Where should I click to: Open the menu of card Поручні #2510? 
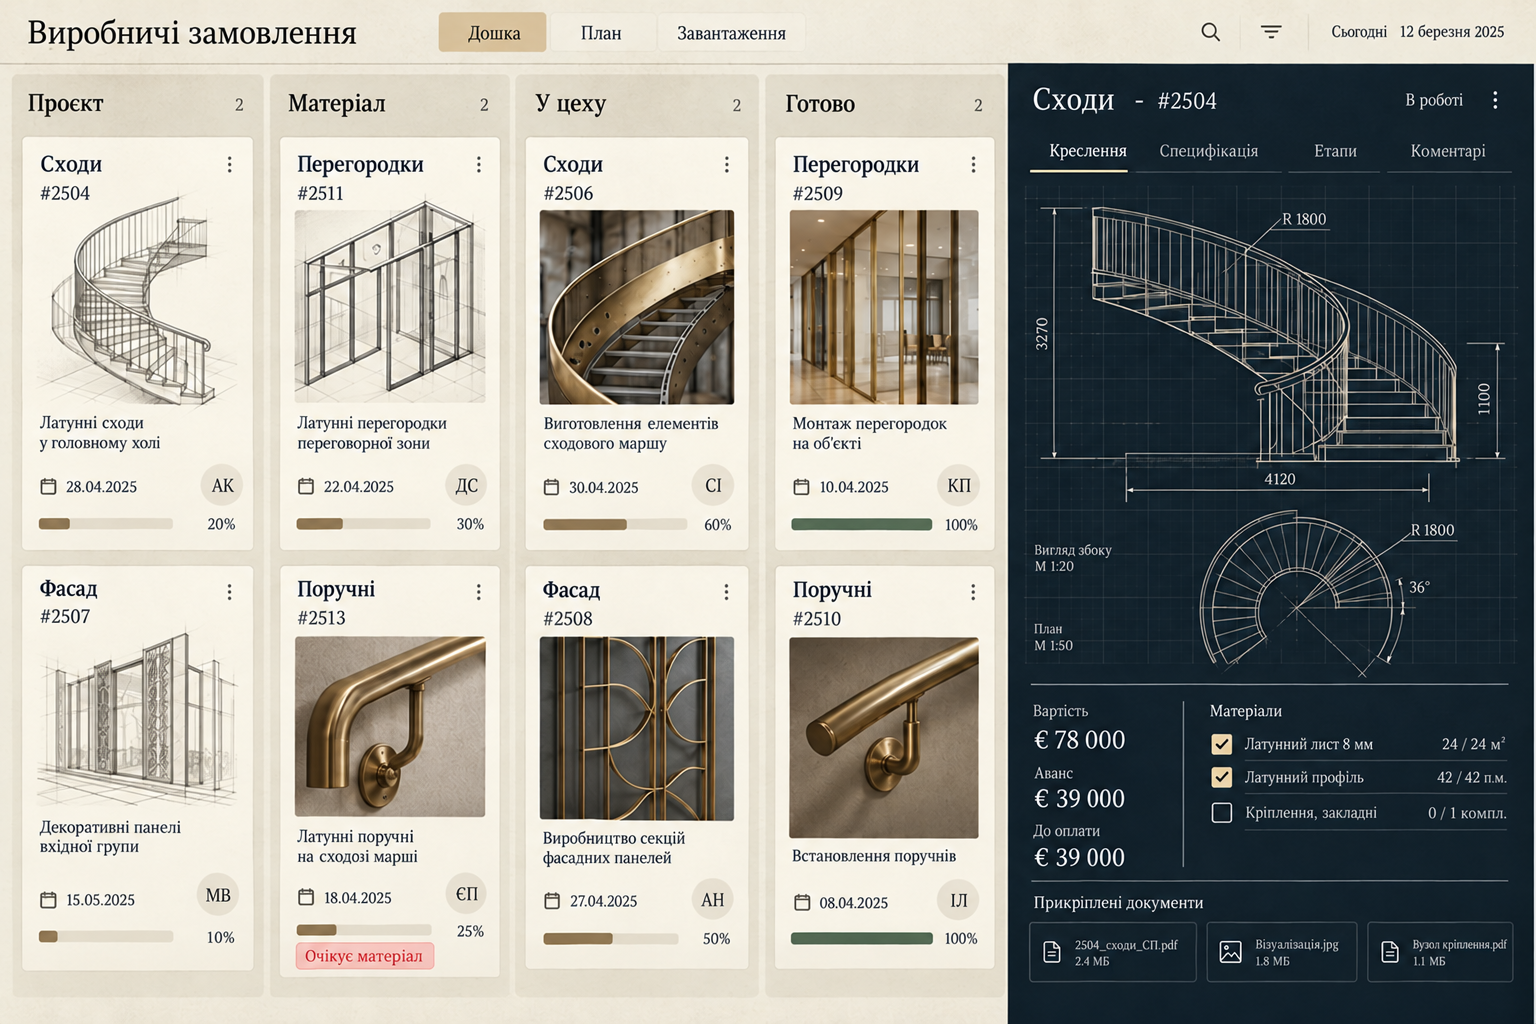tap(974, 592)
